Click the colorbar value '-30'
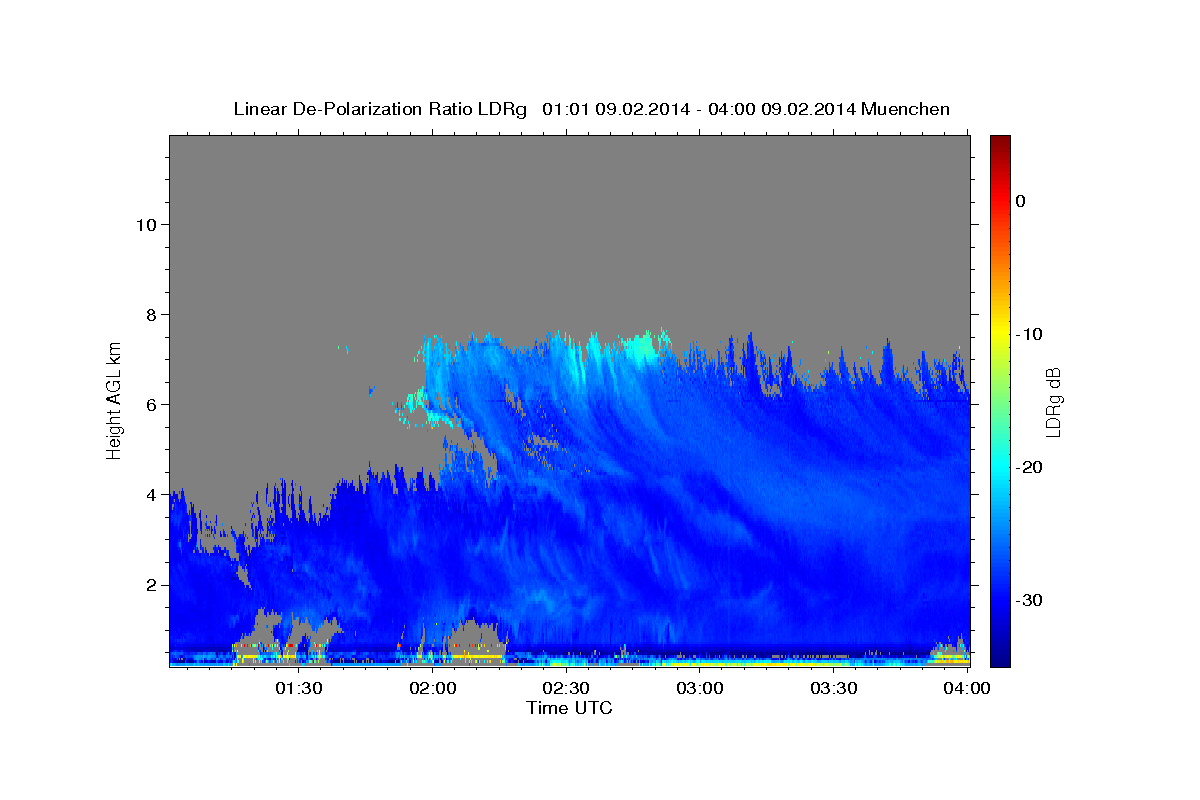1200x800 pixels. point(1029,600)
